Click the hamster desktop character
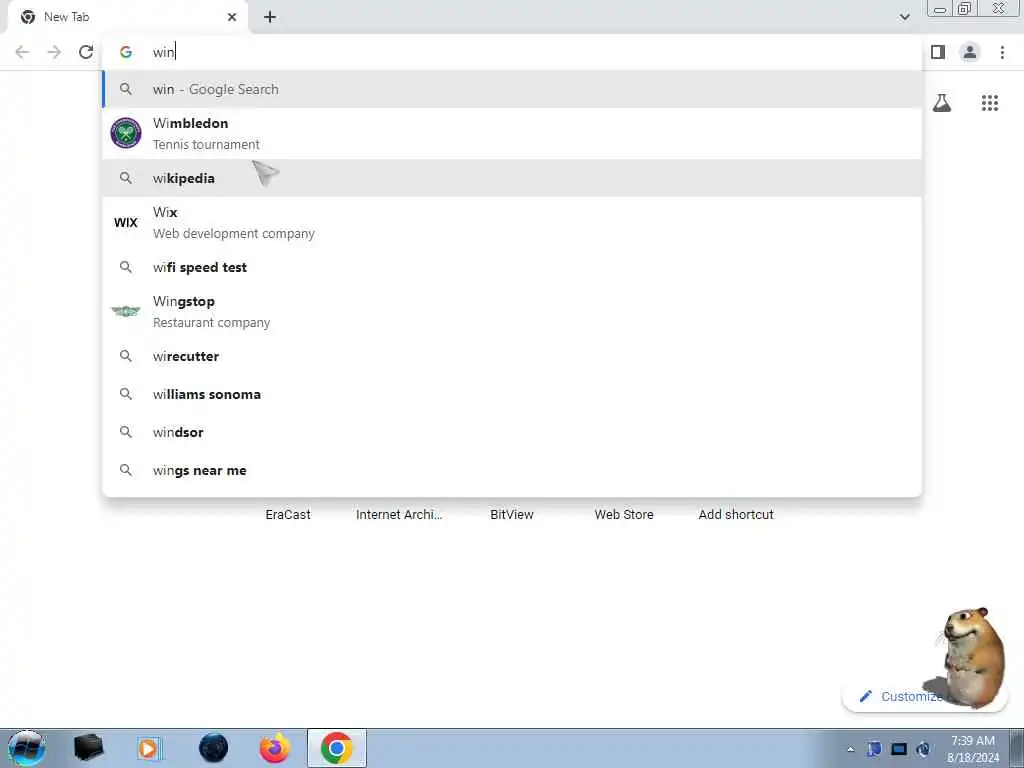The height and width of the screenshot is (768, 1024). (971, 658)
